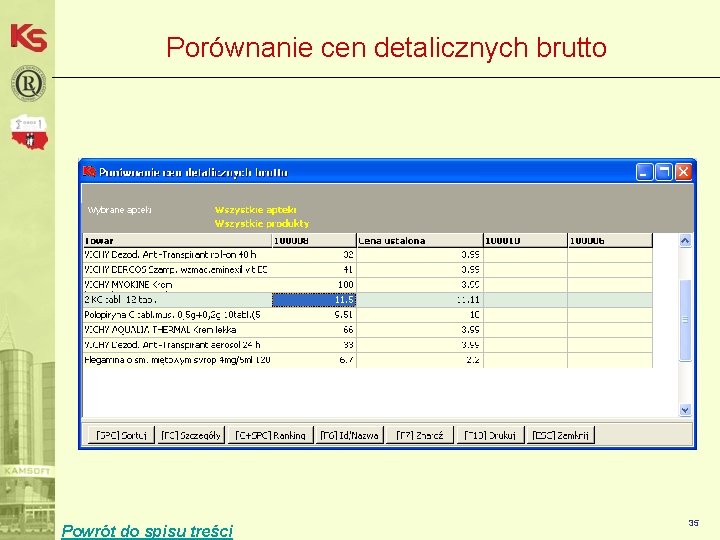This screenshot has width=720, height=540.
Task: Toggle Id/Nazwa with the F6 button
Action: click(349, 435)
